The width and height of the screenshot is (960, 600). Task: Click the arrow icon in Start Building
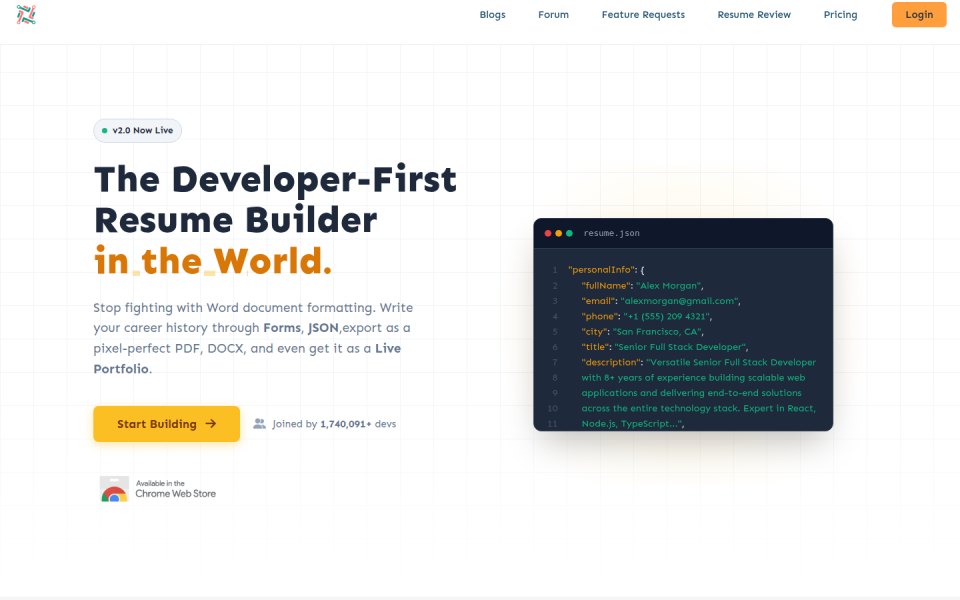point(211,424)
